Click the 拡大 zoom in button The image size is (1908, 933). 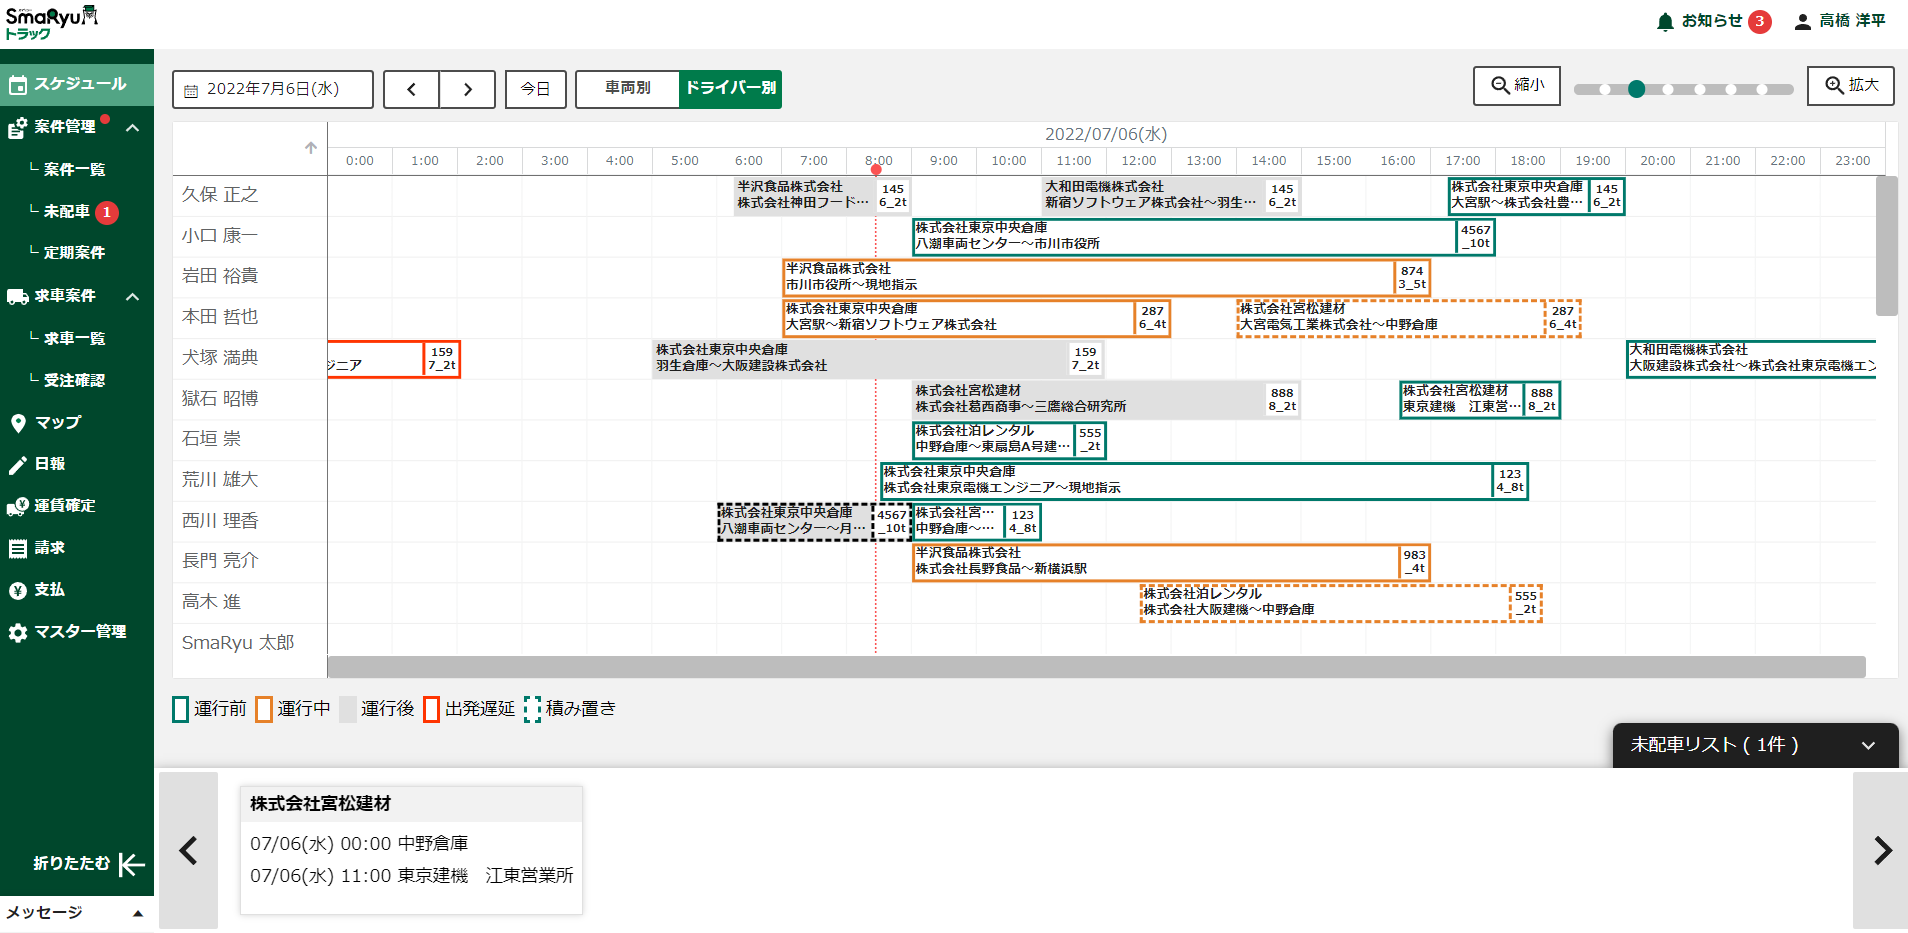click(1851, 86)
